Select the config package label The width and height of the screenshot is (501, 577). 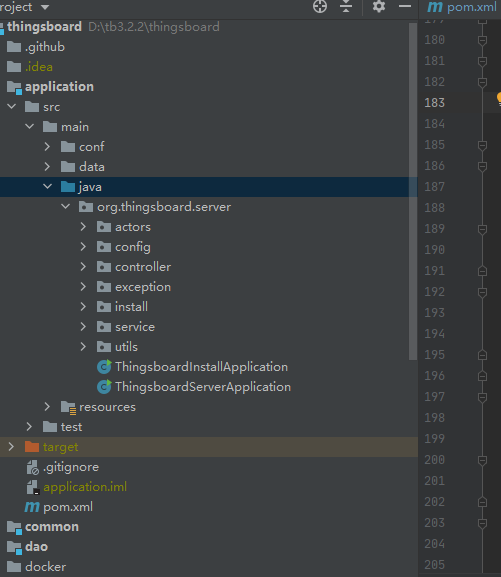pyautogui.click(x=133, y=247)
